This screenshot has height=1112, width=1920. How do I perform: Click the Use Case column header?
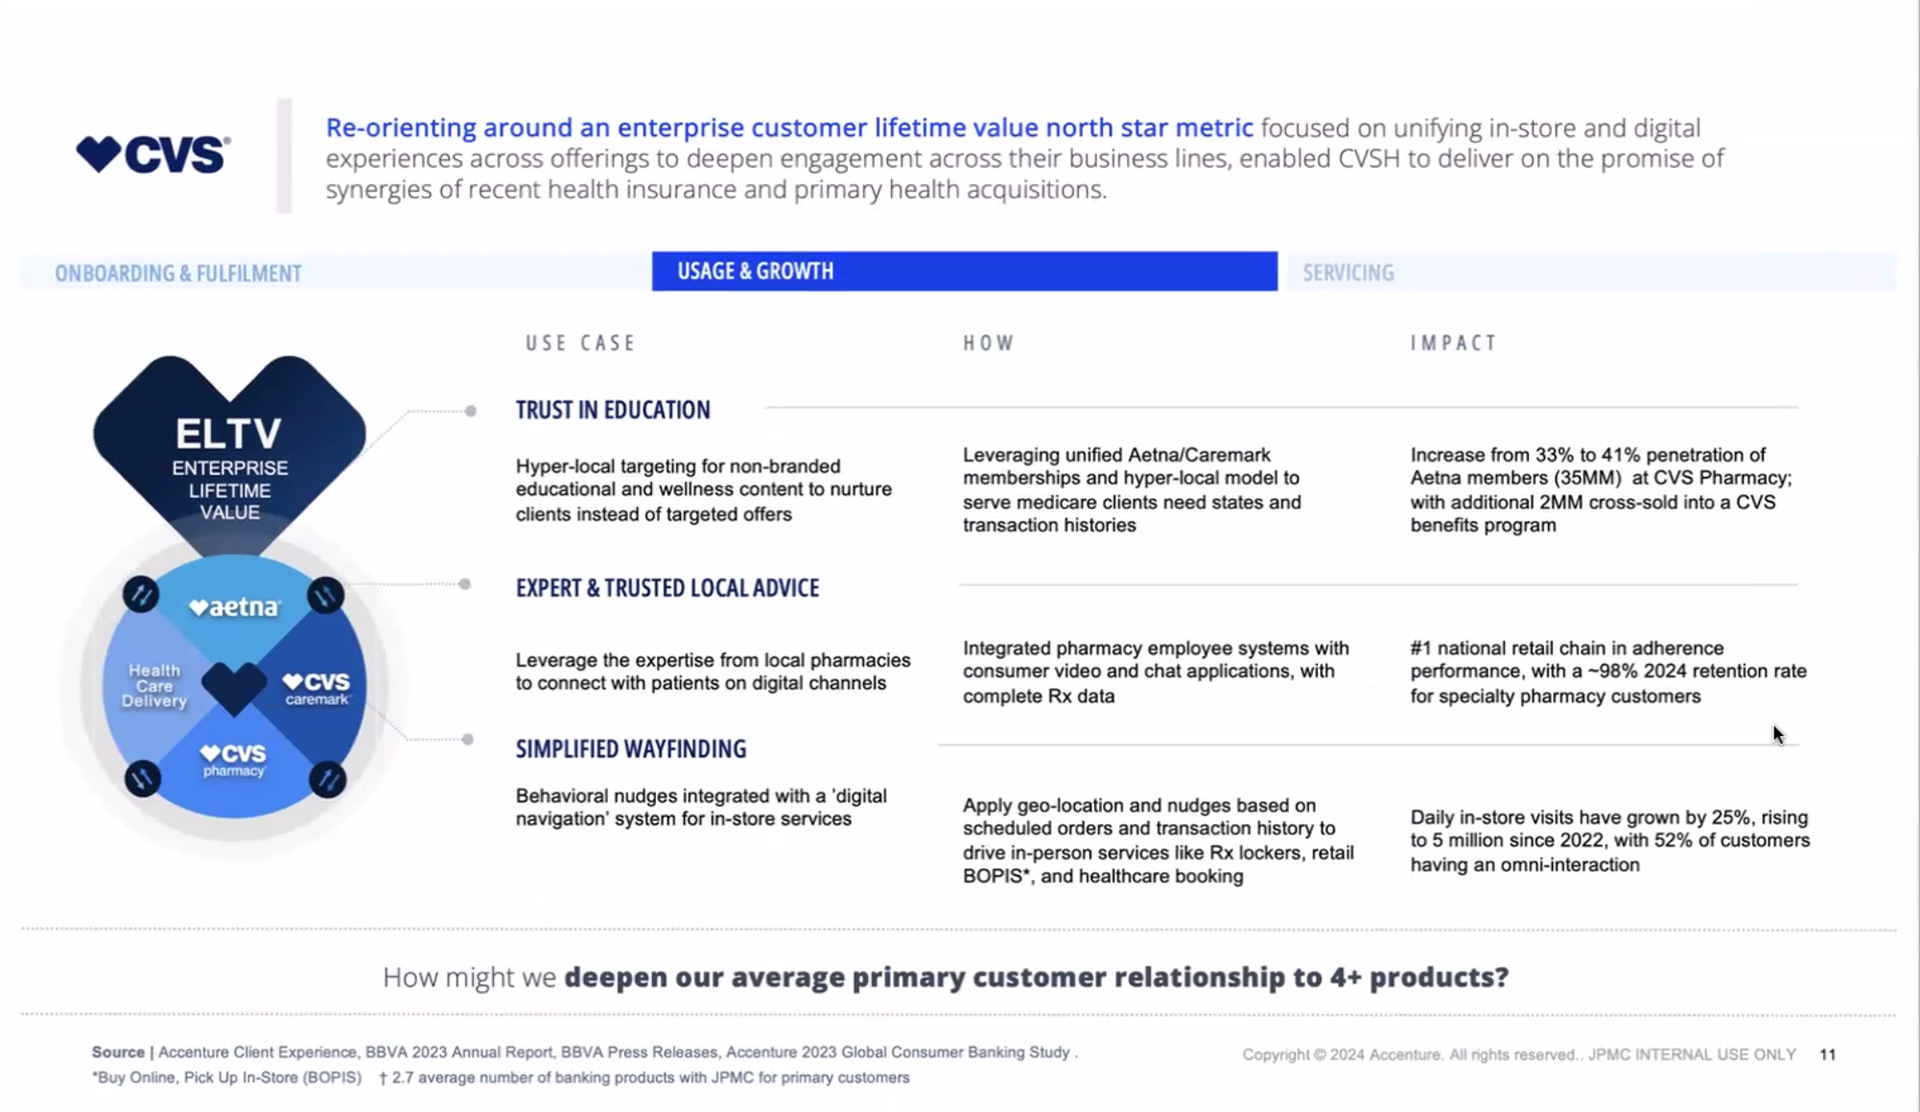pyautogui.click(x=581, y=343)
